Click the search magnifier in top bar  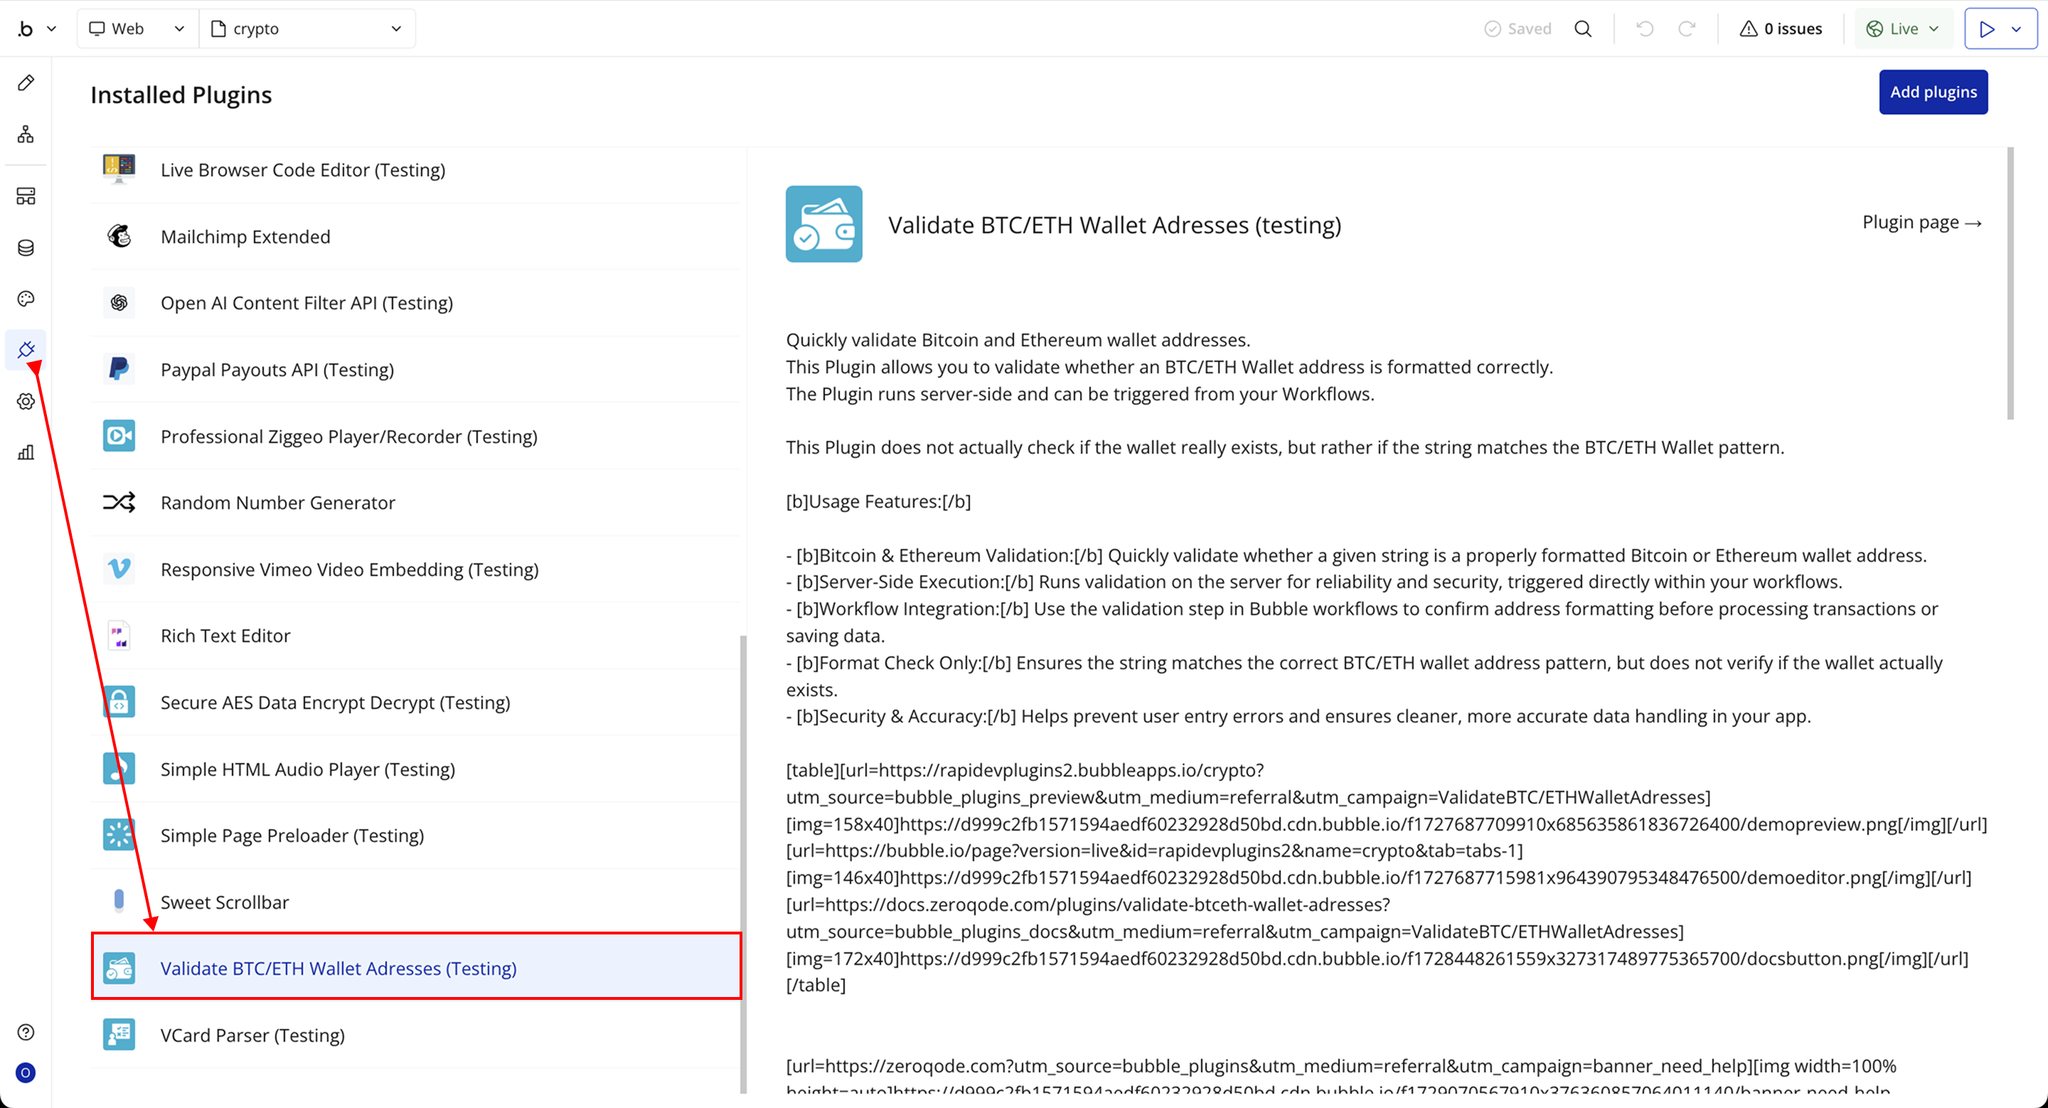pos(1583,29)
